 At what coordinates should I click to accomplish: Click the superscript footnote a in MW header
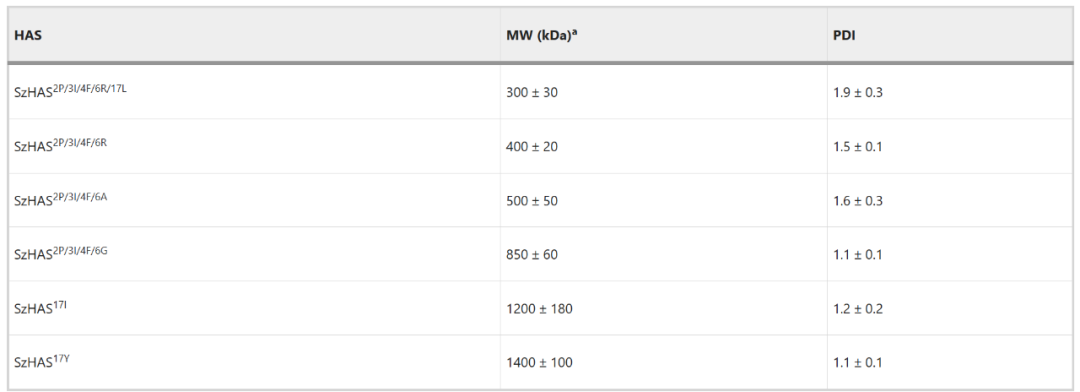click(x=573, y=32)
